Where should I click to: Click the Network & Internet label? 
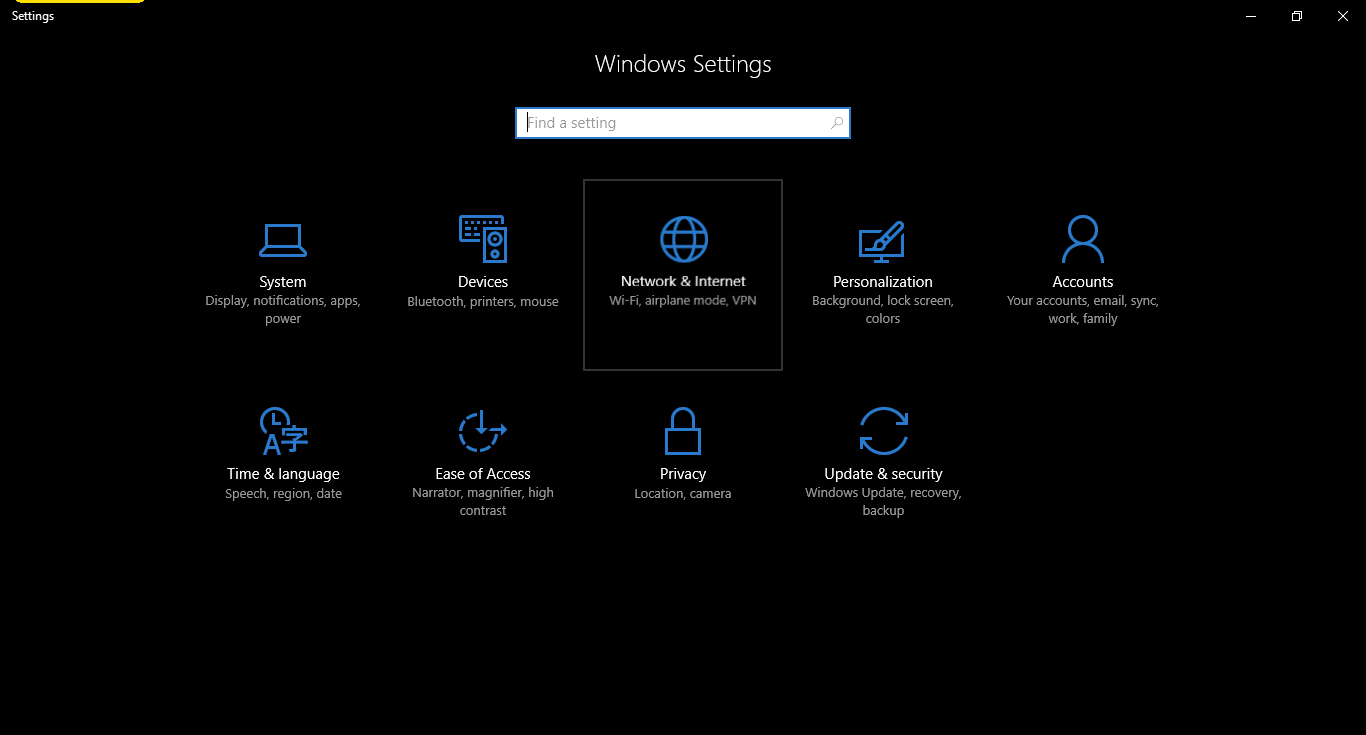[x=683, y=281]
